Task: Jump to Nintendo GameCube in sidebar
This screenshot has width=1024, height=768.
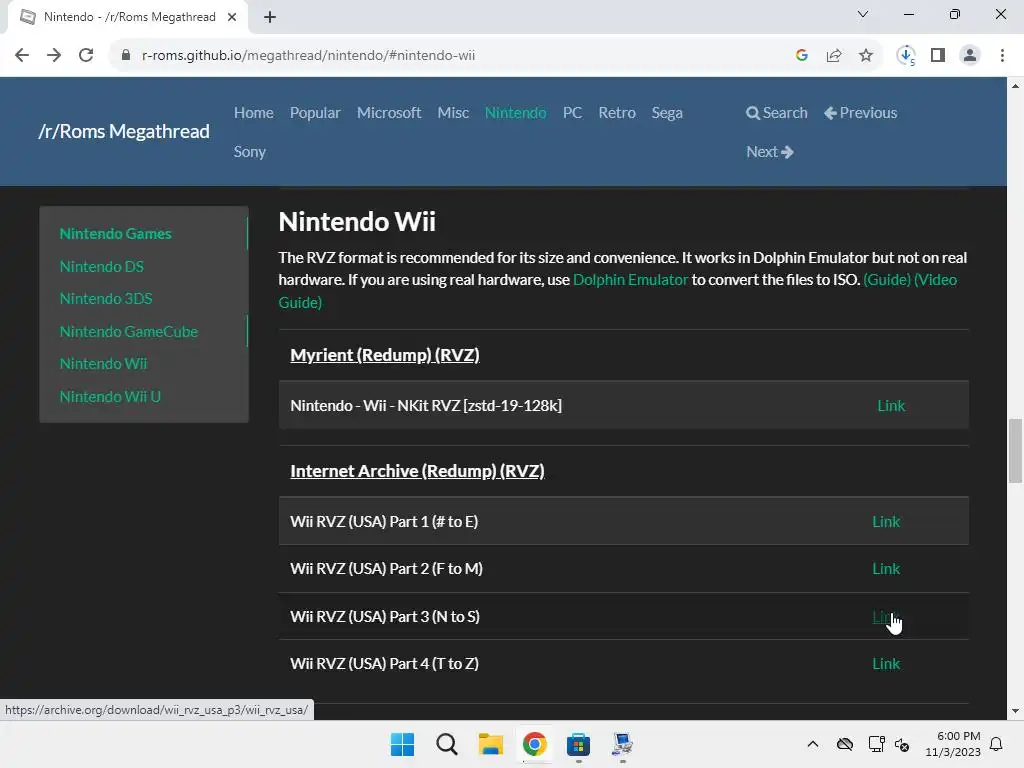Action: pos(129,331)
